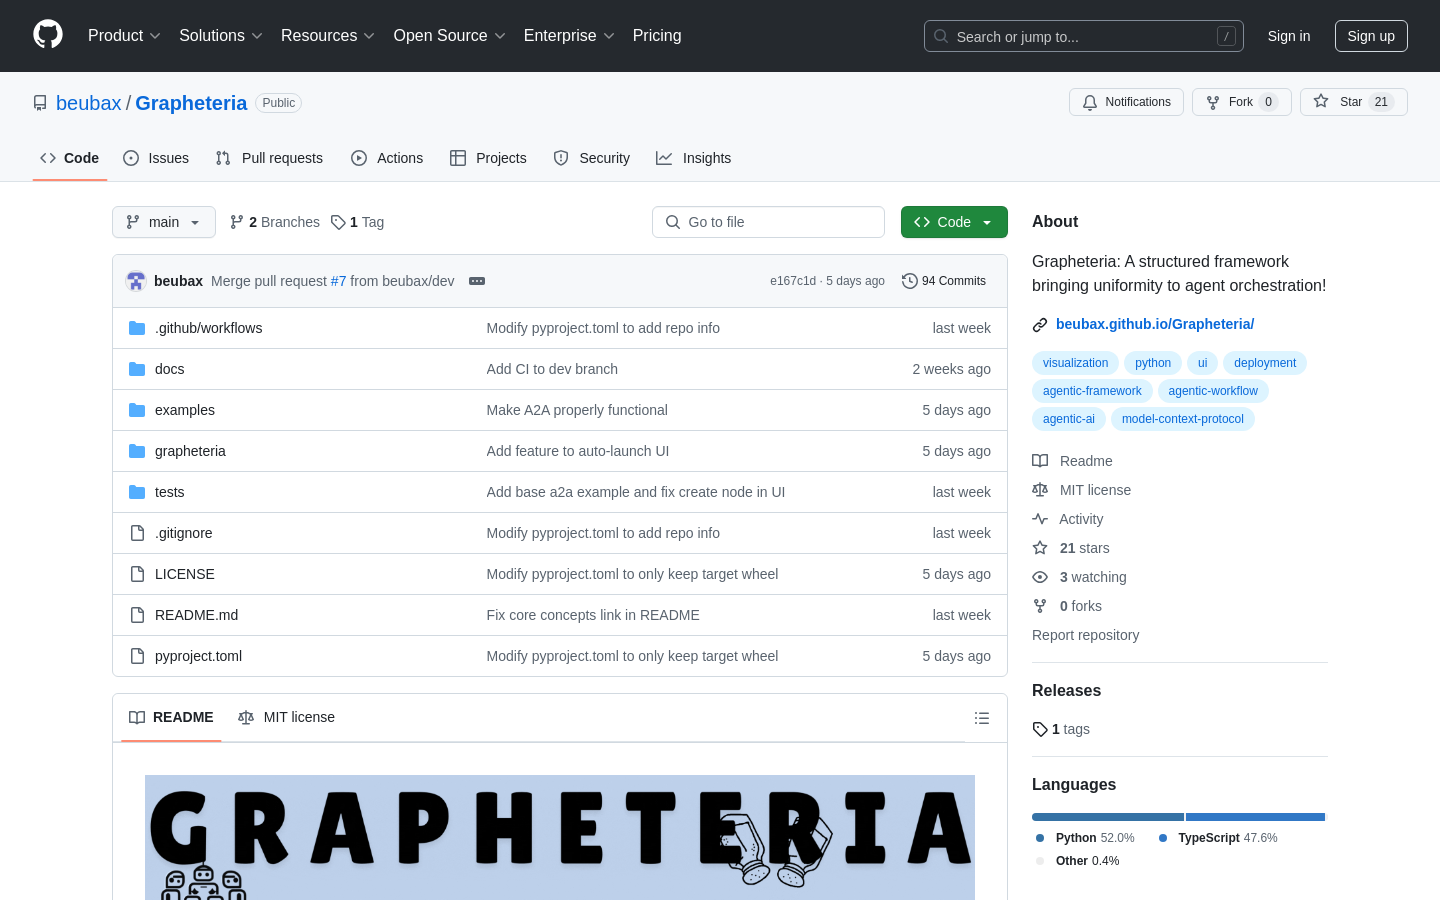Go to the Pricing page

pyautogui.click(x=657, y=36)
